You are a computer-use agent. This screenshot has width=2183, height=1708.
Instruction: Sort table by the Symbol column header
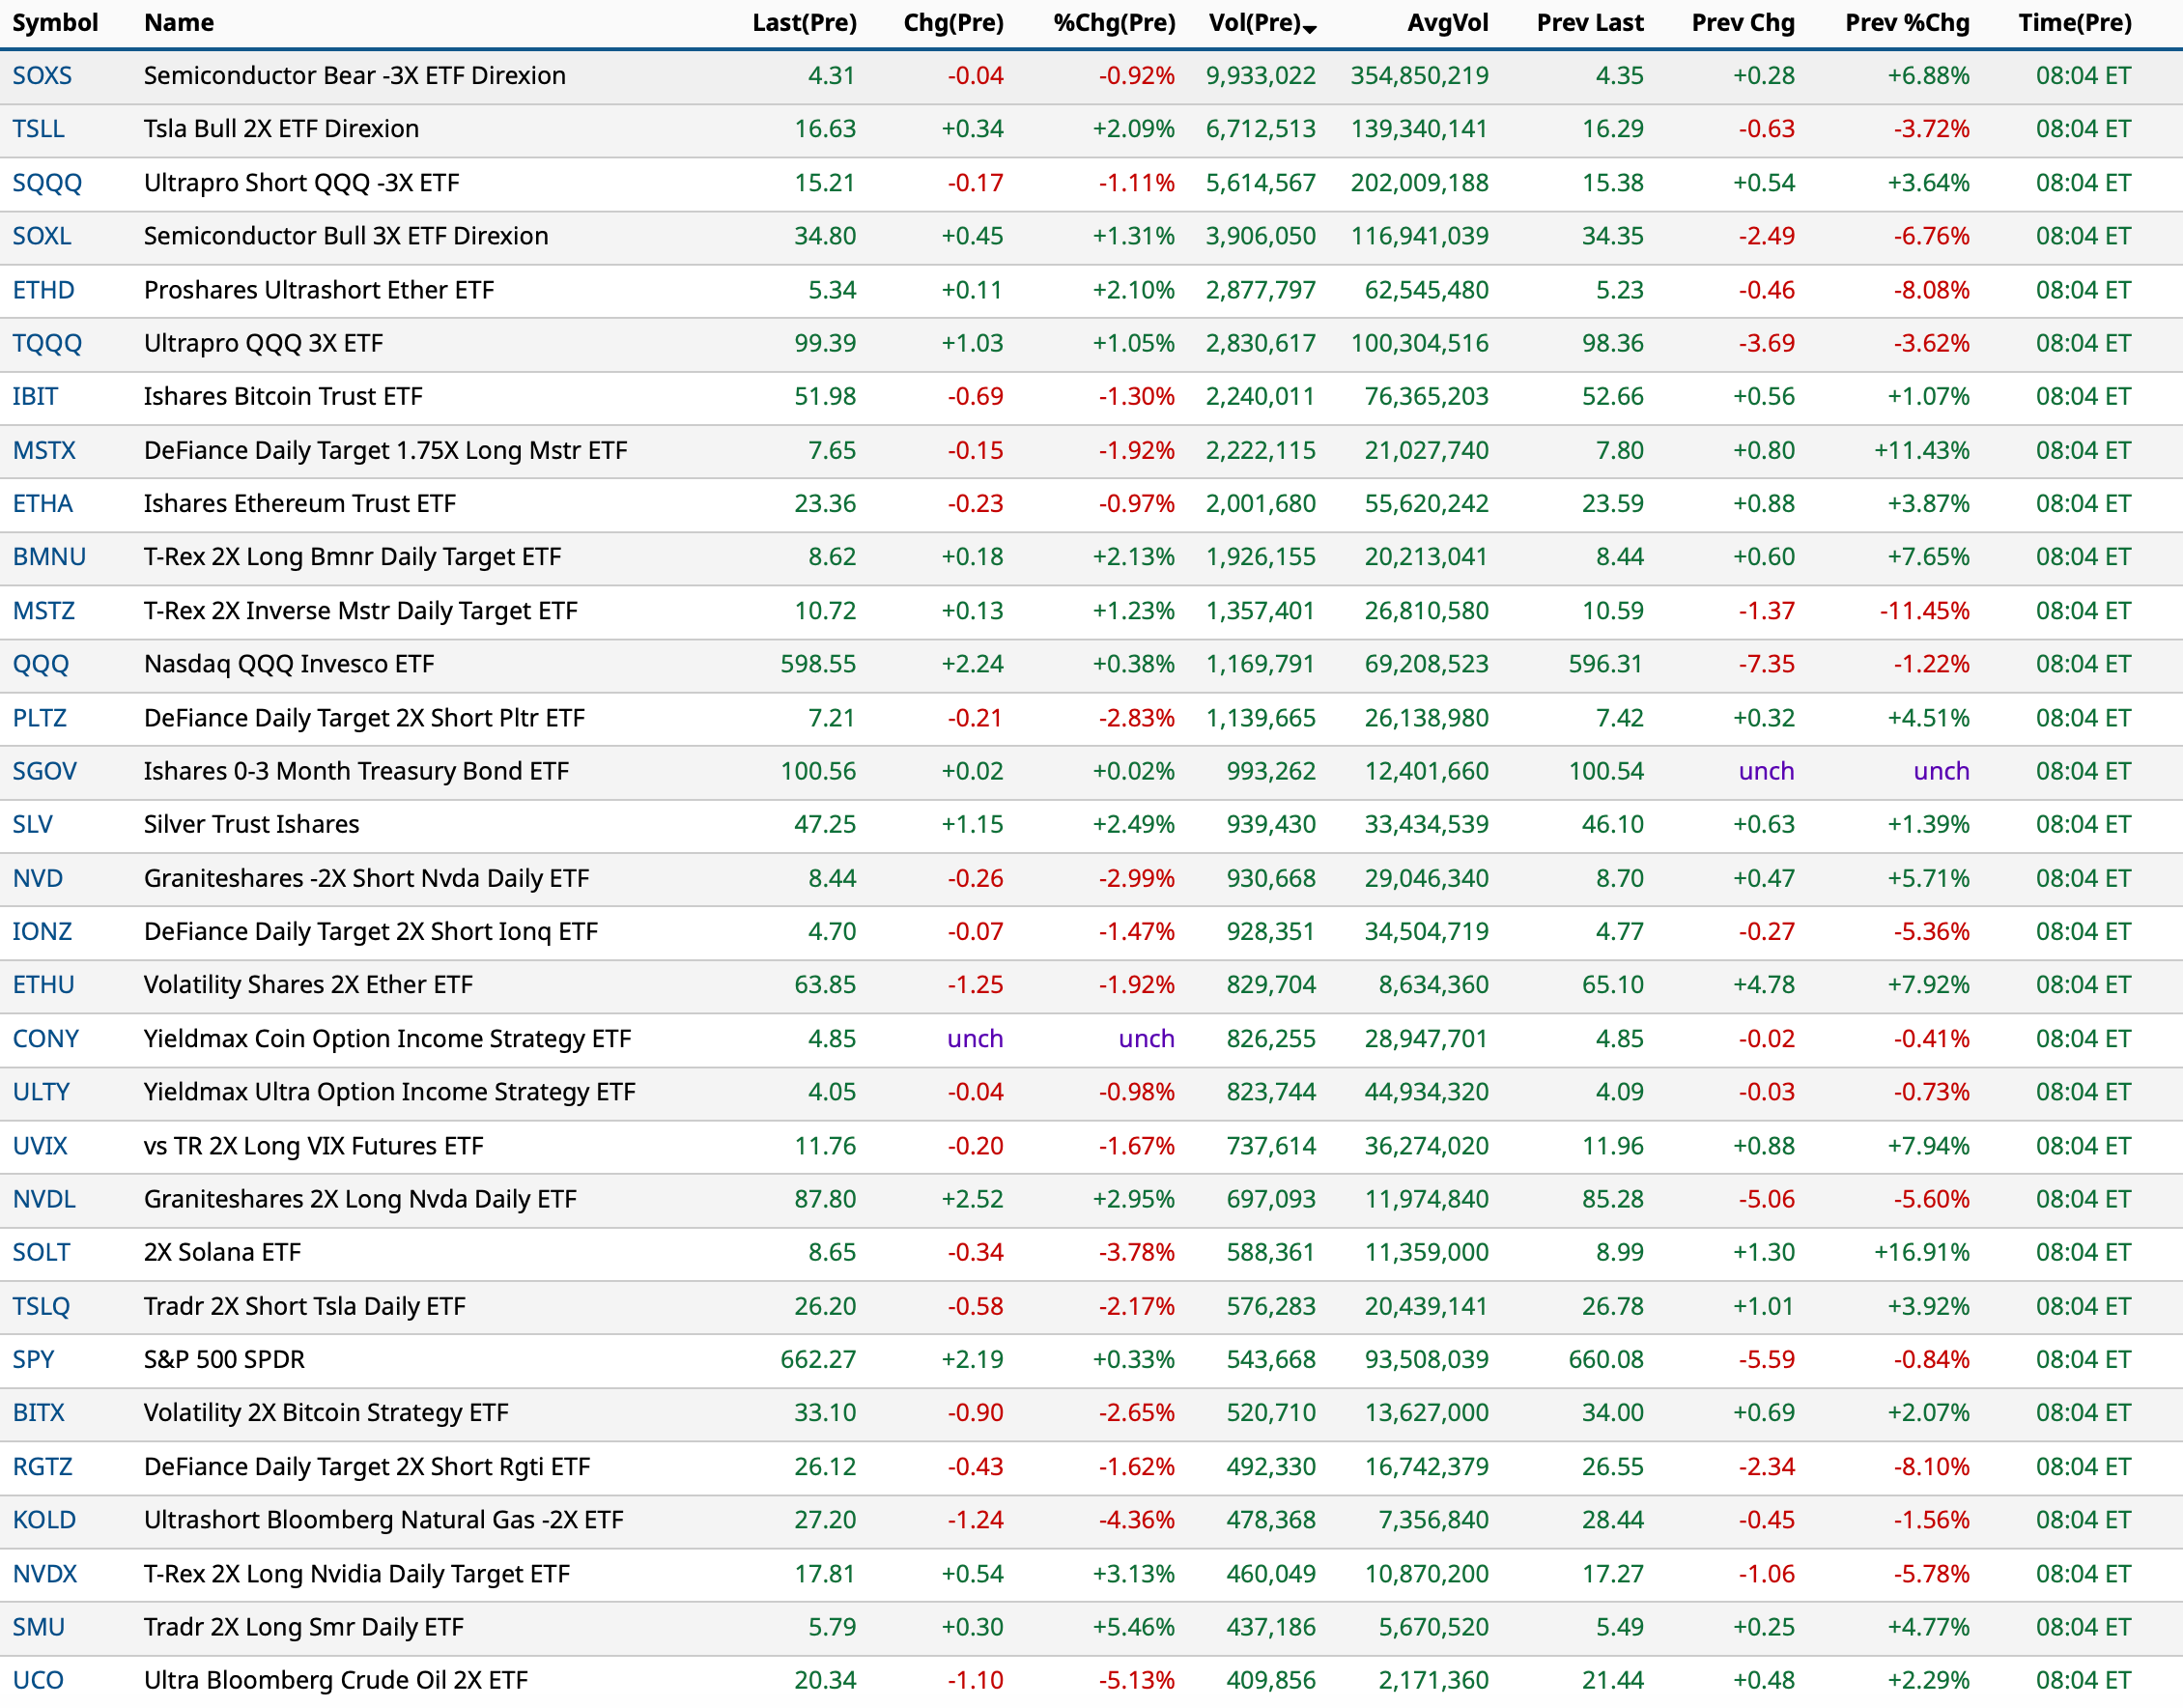coord(56,23)
